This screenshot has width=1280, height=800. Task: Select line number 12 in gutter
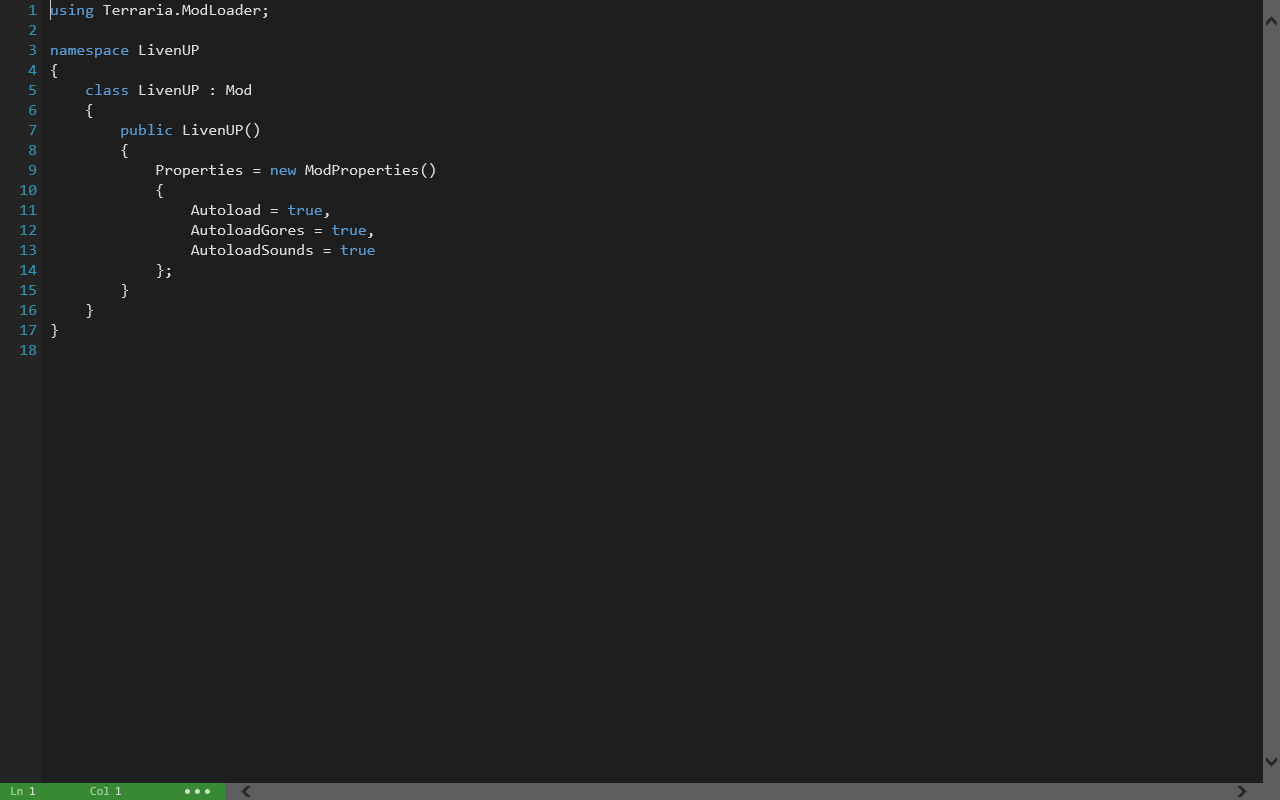pos(28,230)
